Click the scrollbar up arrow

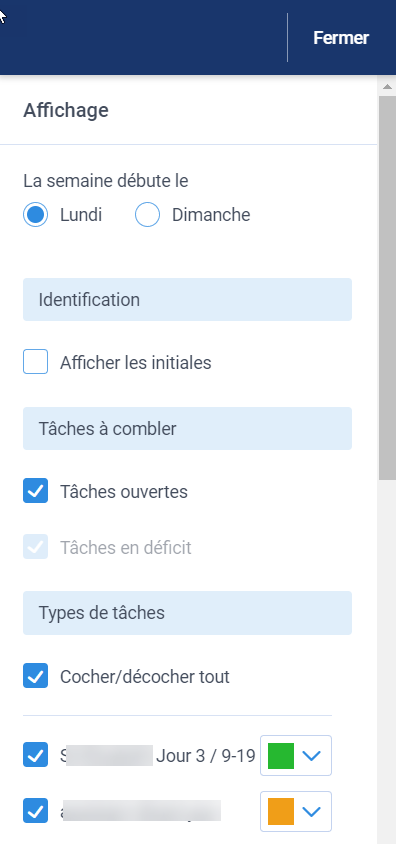click(x=387, y=87)
